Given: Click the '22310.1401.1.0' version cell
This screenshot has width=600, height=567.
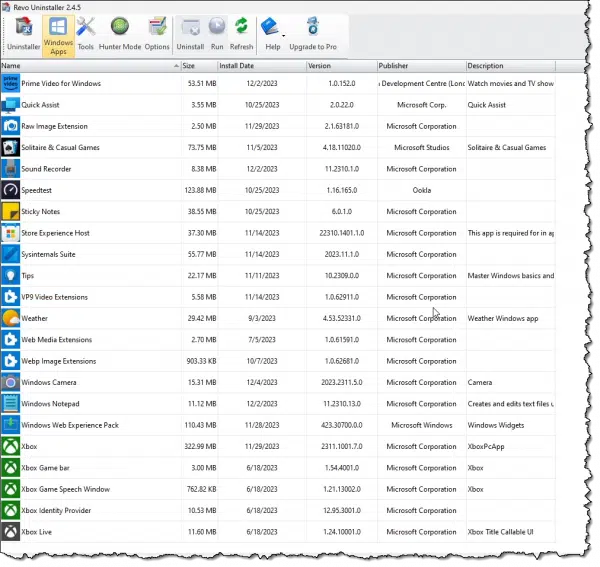Looking at the screenshot, I should 342,233.
